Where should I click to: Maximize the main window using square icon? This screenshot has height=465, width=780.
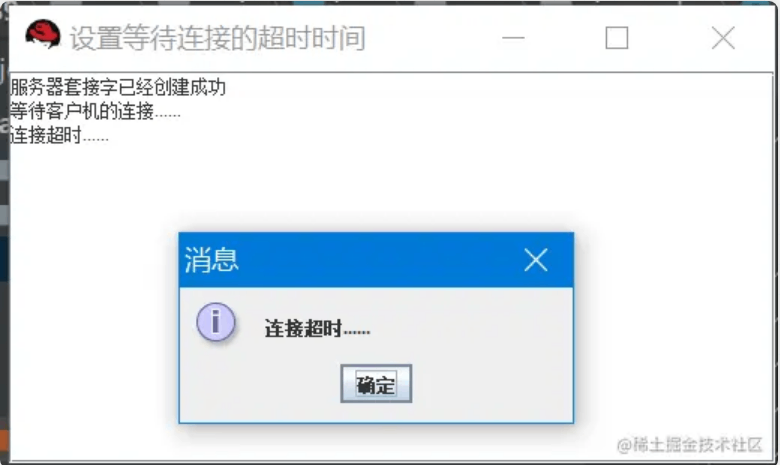617,38
